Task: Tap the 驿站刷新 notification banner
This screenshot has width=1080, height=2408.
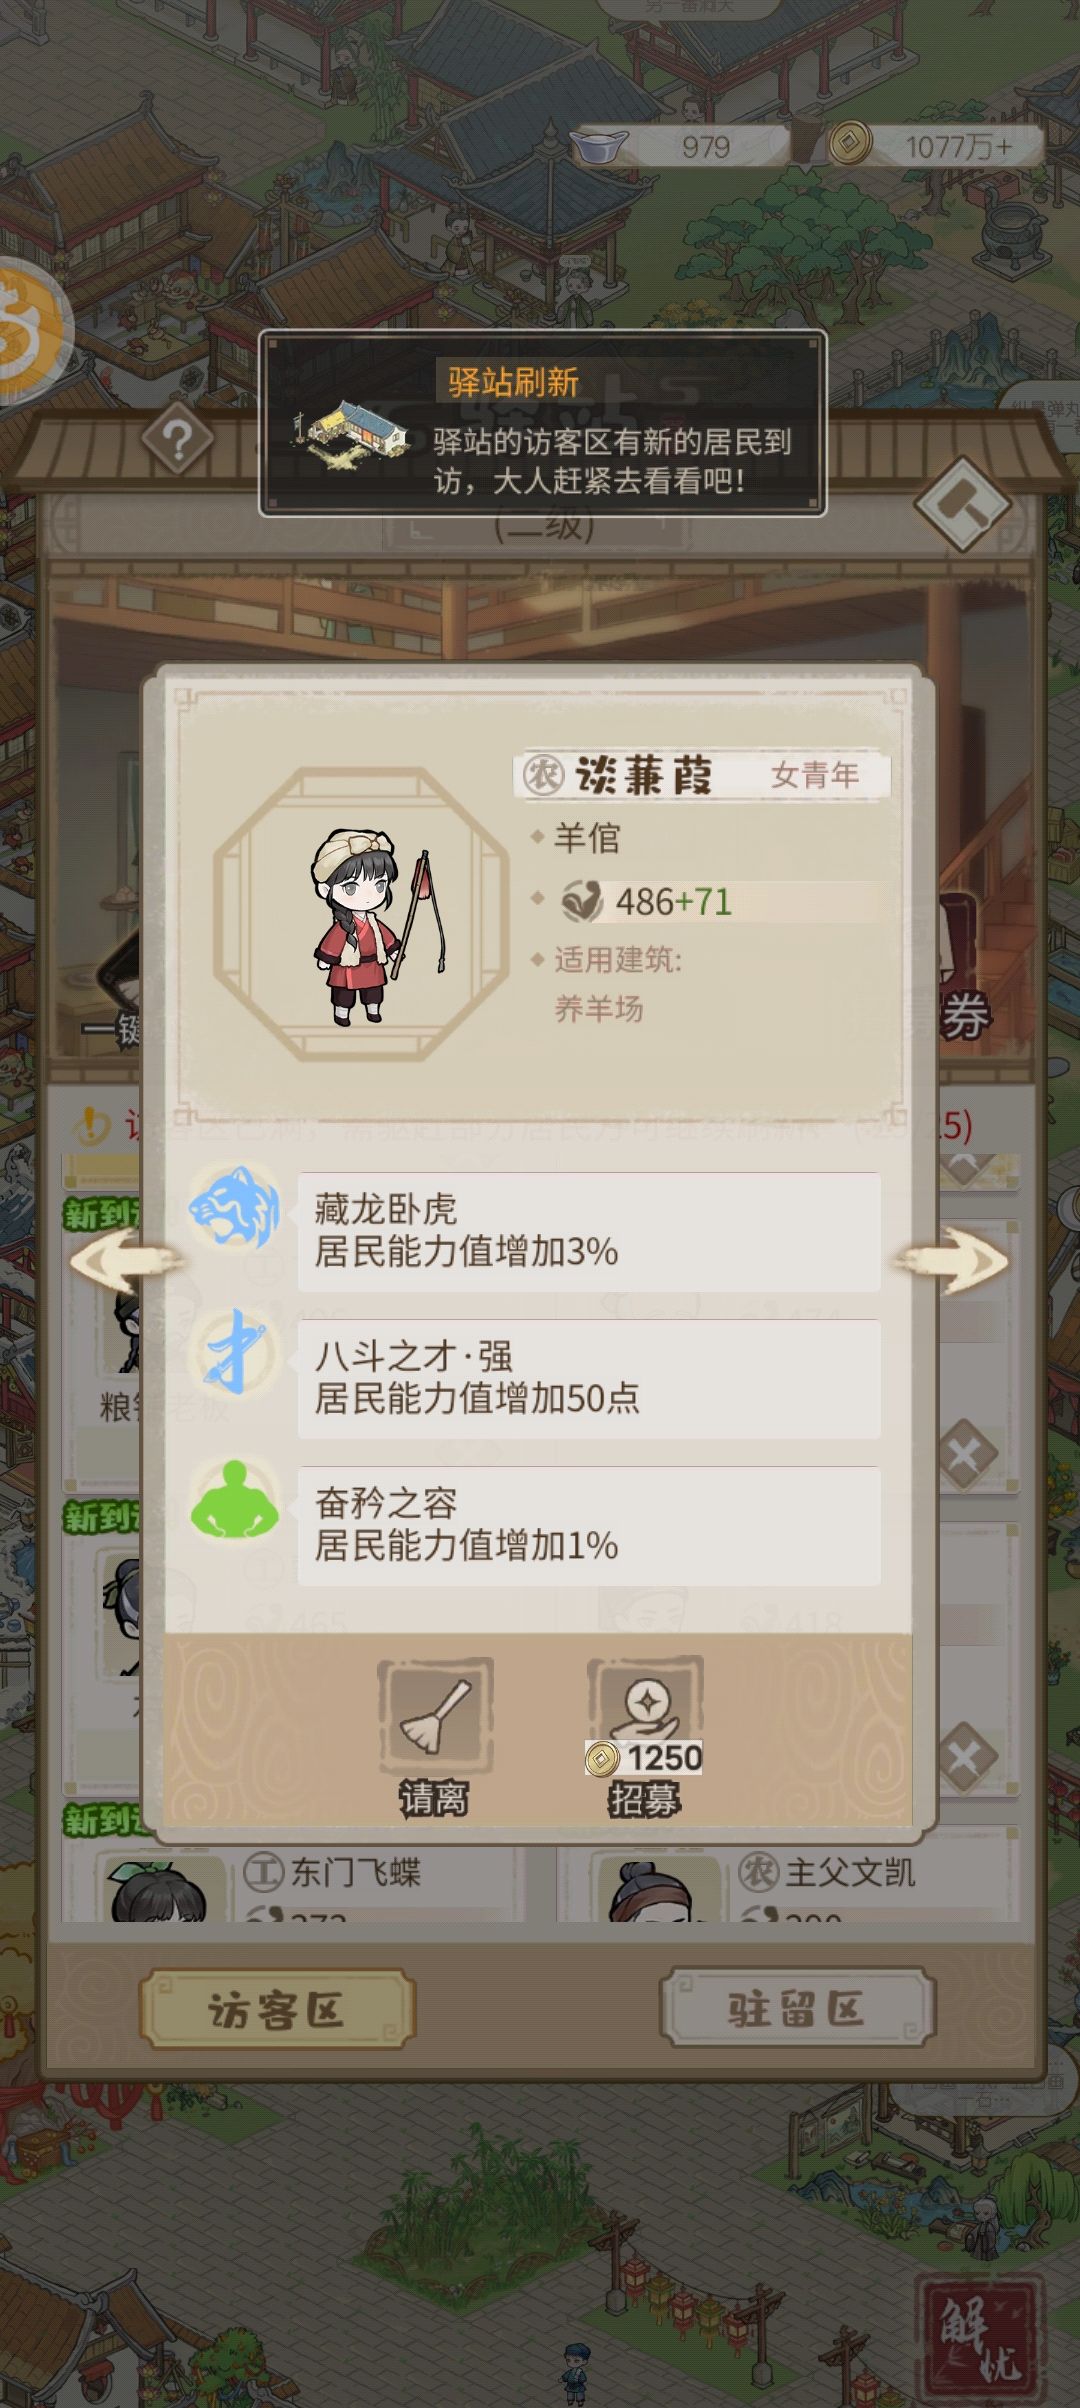Action: click(x=543, y=423)
